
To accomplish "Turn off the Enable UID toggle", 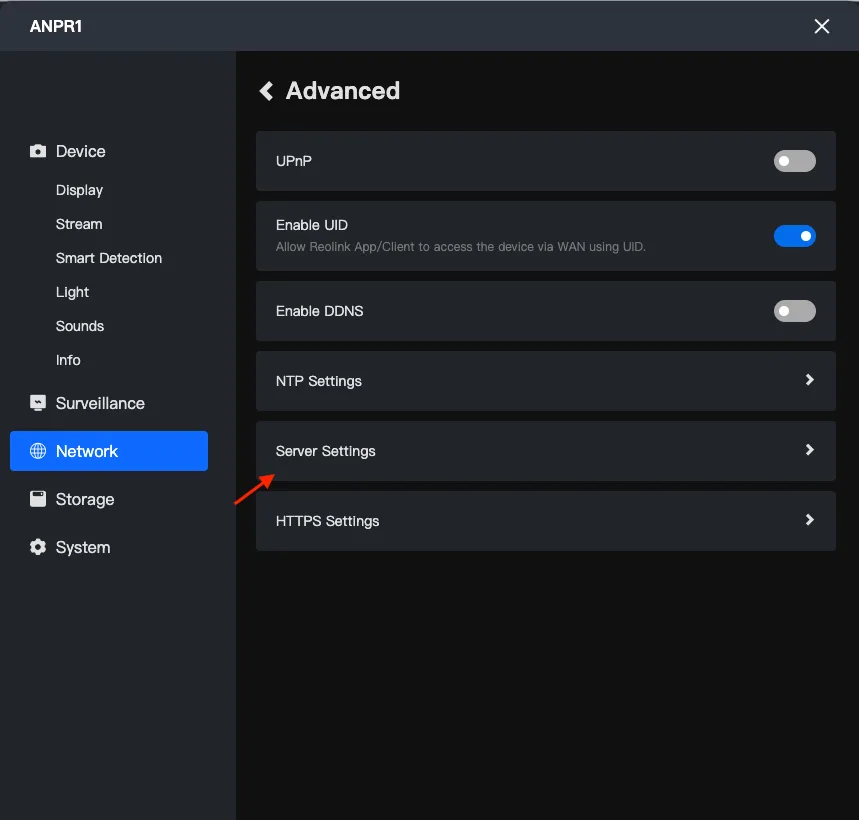I will coord(794,236).
